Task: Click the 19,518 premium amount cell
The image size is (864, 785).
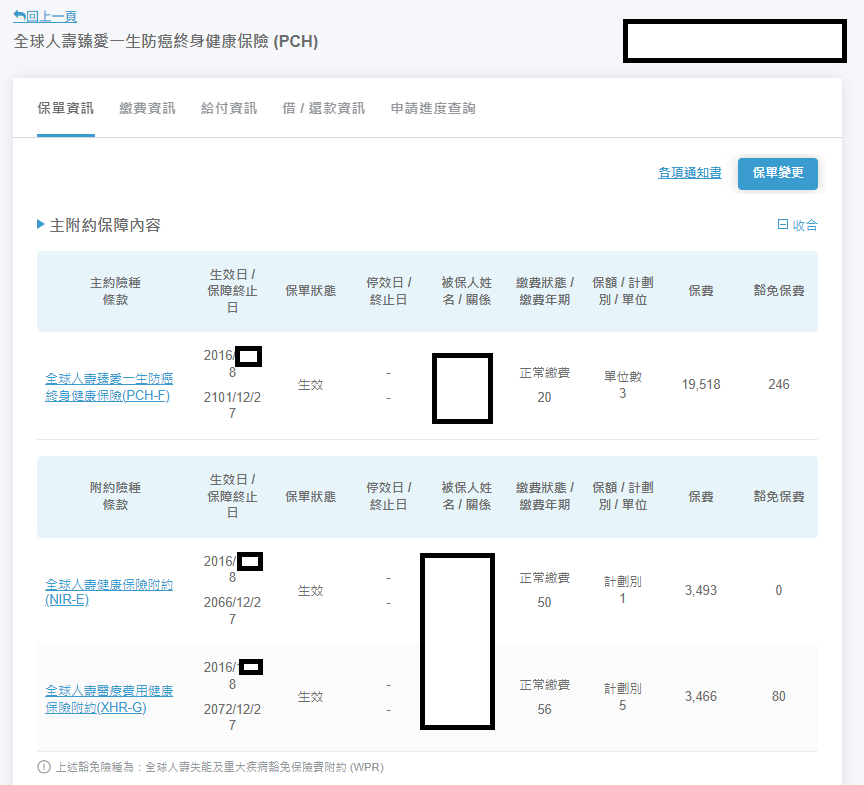Action: pyautogui.click(x=701, y=385)
